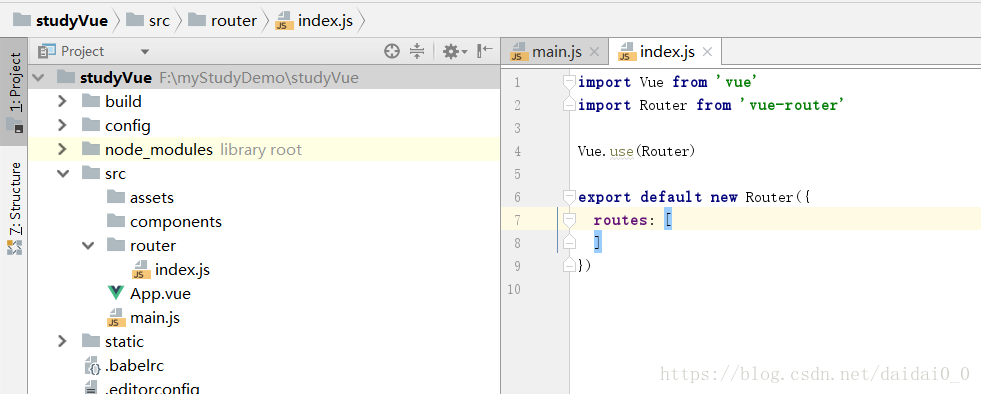The image size is (981, 394).
Task: Click the routes keyword on line 7
Action: coord(621,220)
